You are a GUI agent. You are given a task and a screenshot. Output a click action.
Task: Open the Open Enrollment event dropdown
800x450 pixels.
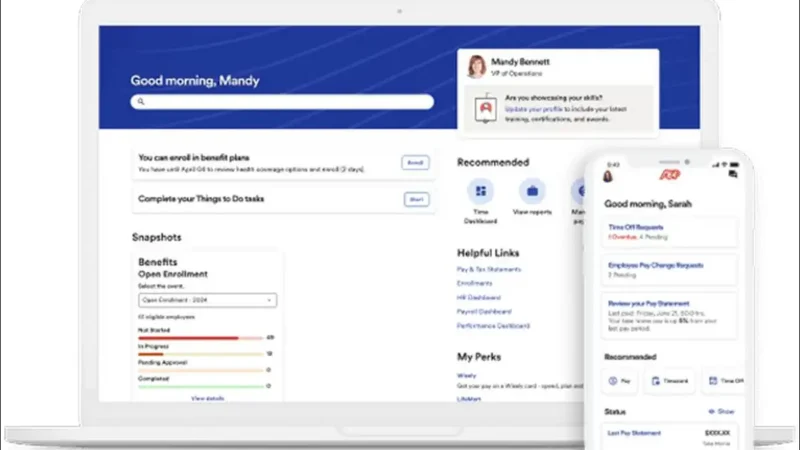pos(208,300)
